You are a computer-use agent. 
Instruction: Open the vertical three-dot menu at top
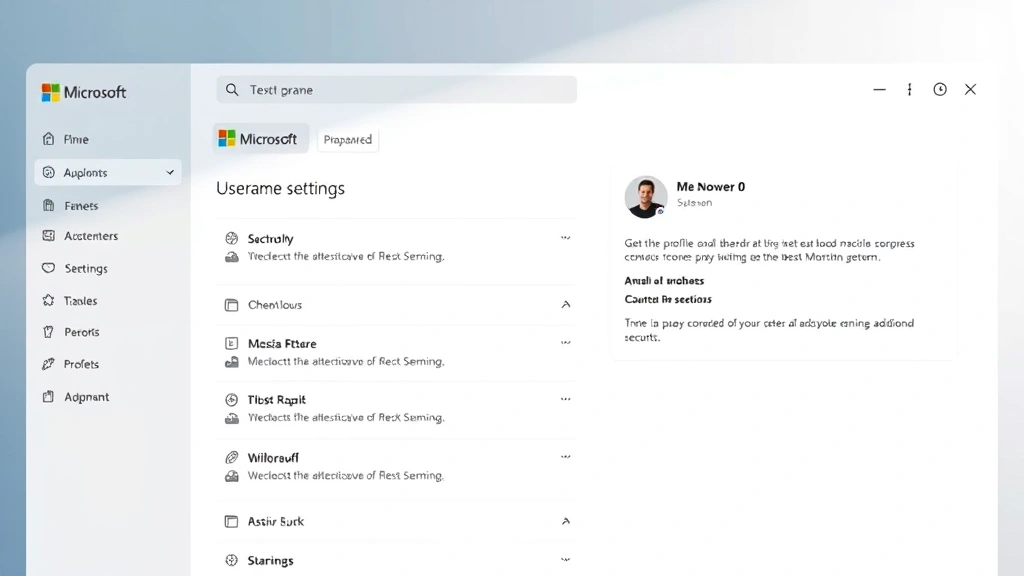point(909,90)
